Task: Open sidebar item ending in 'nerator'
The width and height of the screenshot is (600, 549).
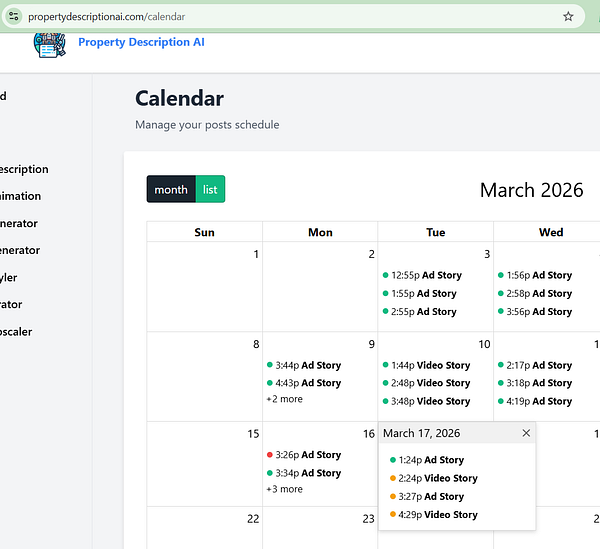Action: 19,223
